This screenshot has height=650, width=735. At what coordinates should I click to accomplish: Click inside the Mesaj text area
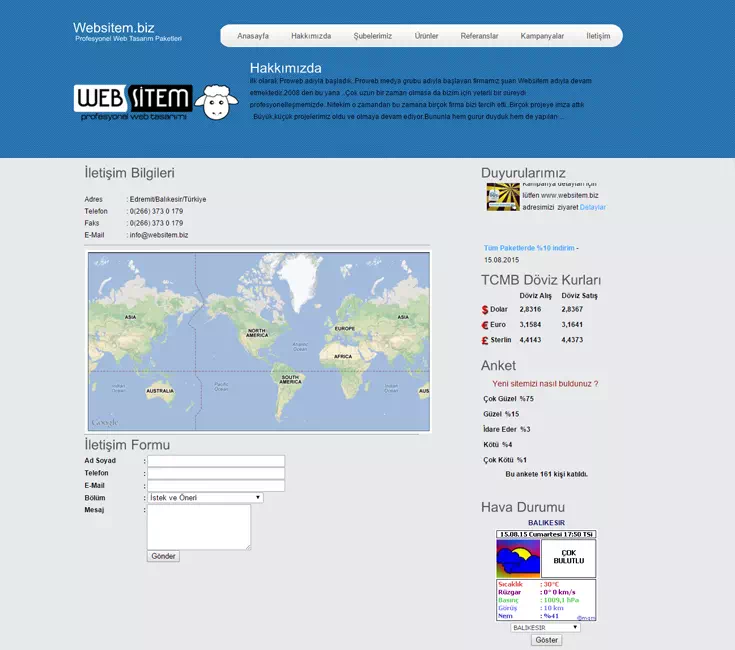coord(199,527)
